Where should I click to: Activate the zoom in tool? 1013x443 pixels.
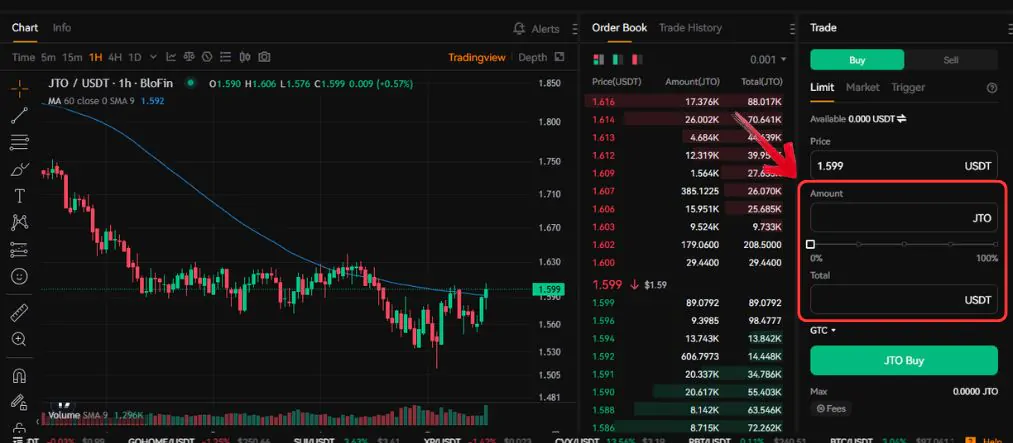[19, 340]
